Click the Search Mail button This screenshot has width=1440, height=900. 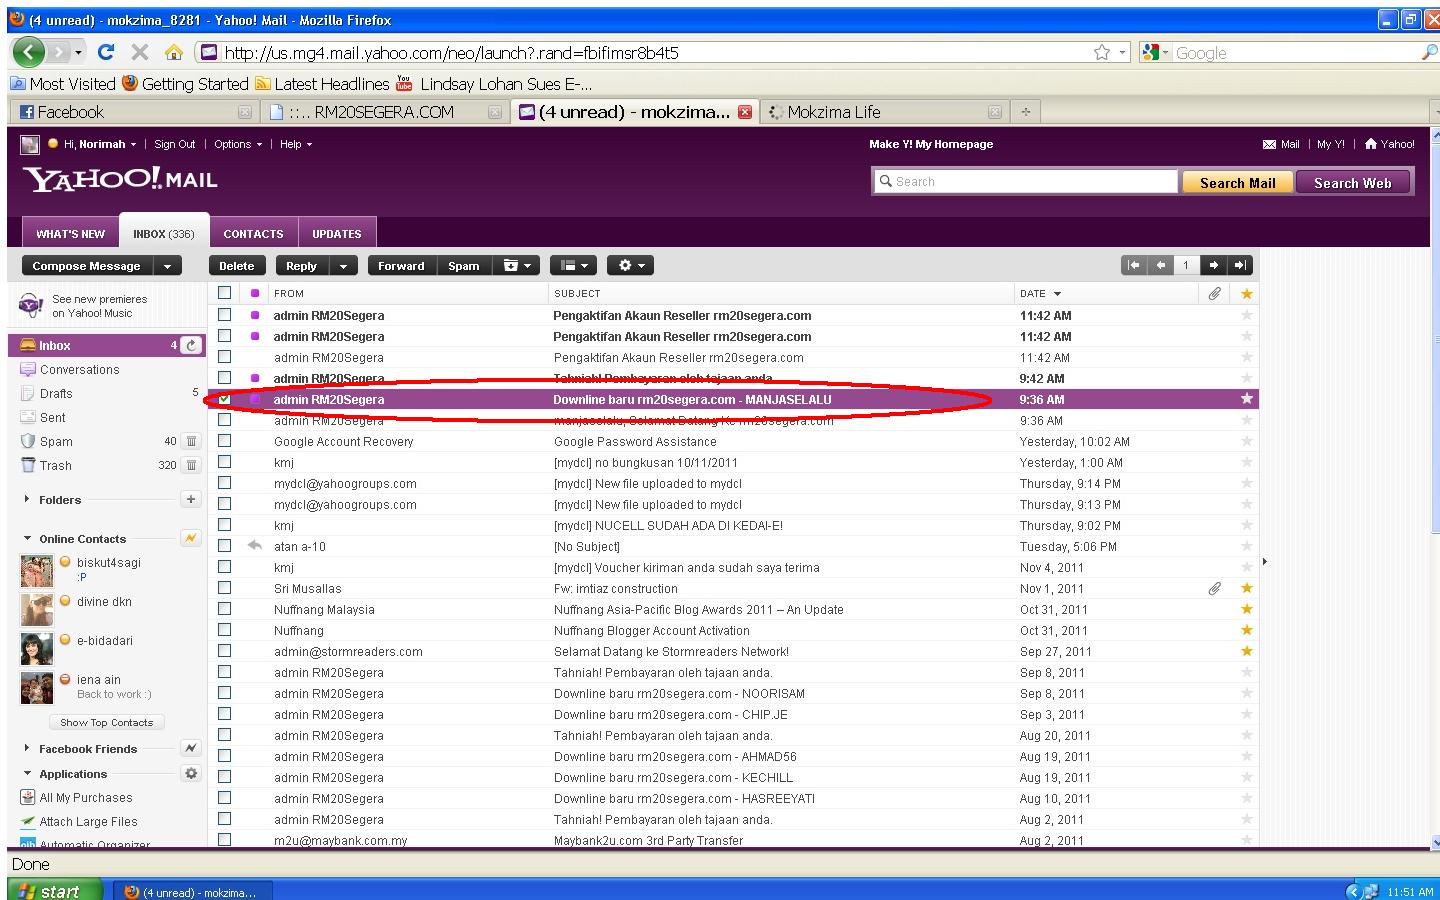(x=1238, y=182)
